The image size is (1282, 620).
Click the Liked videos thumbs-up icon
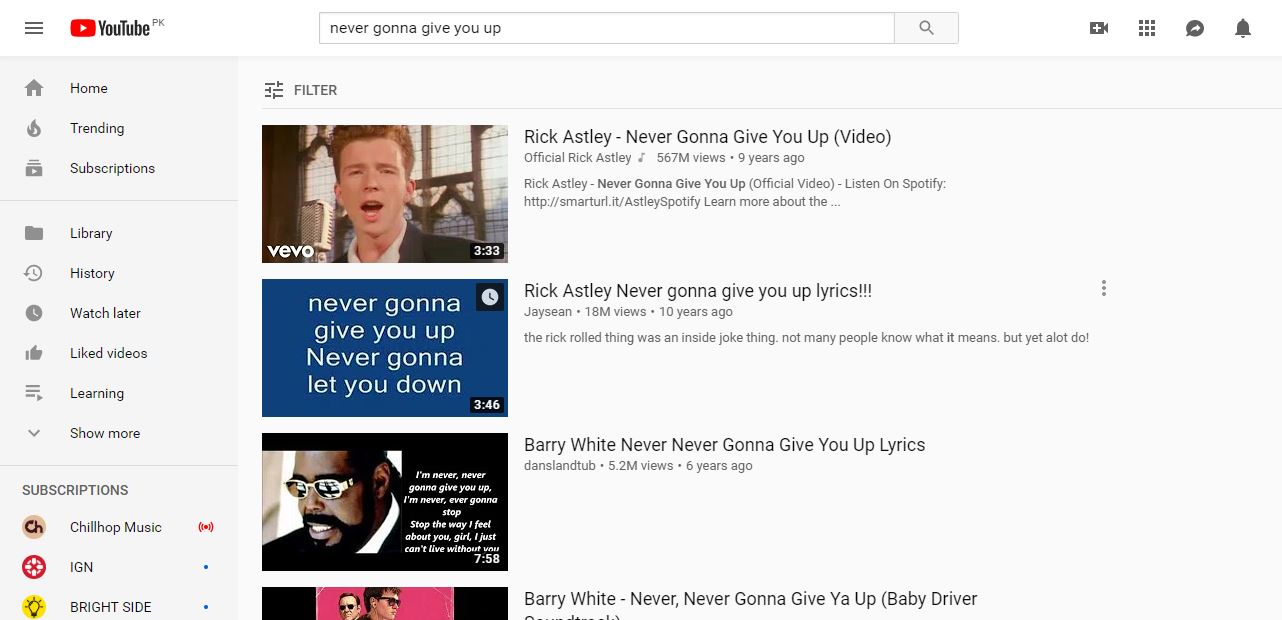[34, 353]
